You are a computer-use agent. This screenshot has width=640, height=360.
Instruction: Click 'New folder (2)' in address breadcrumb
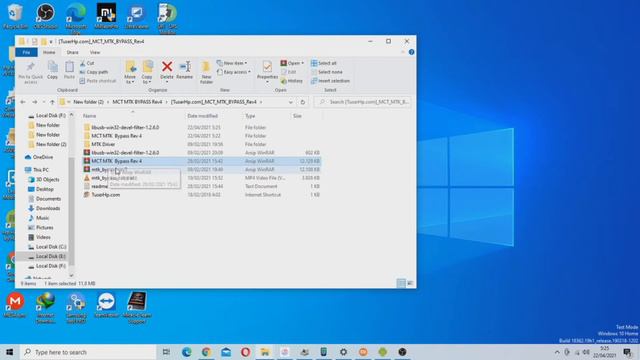[88, 102]
